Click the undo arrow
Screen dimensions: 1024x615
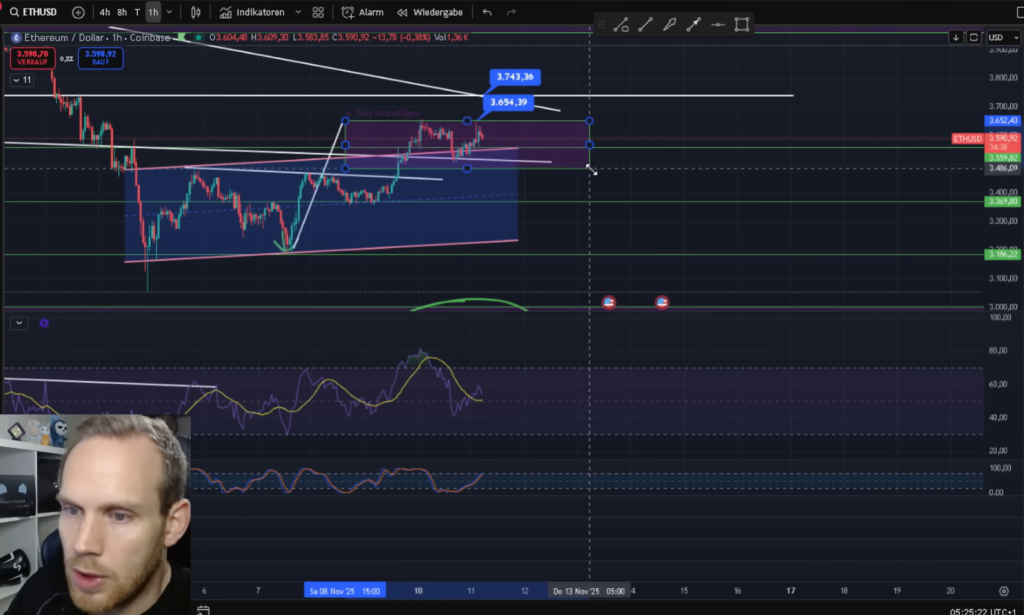click(x=487, y=12)
